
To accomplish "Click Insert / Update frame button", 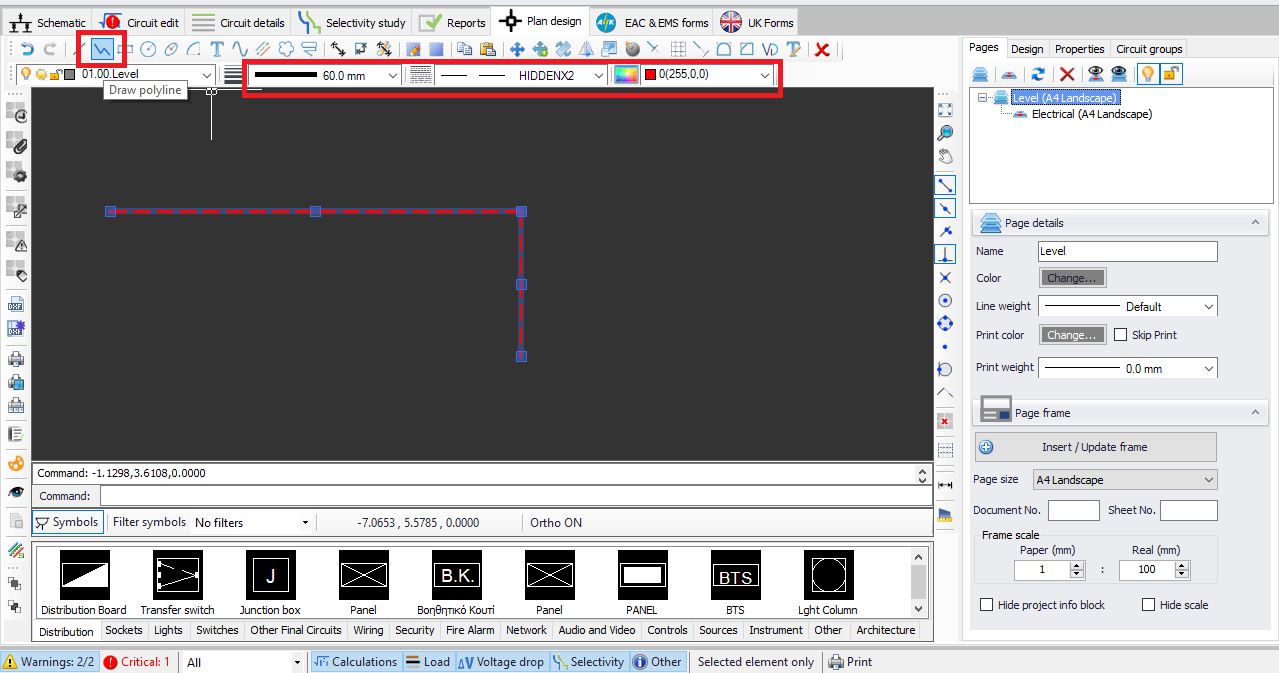I will coord(1095,447).
